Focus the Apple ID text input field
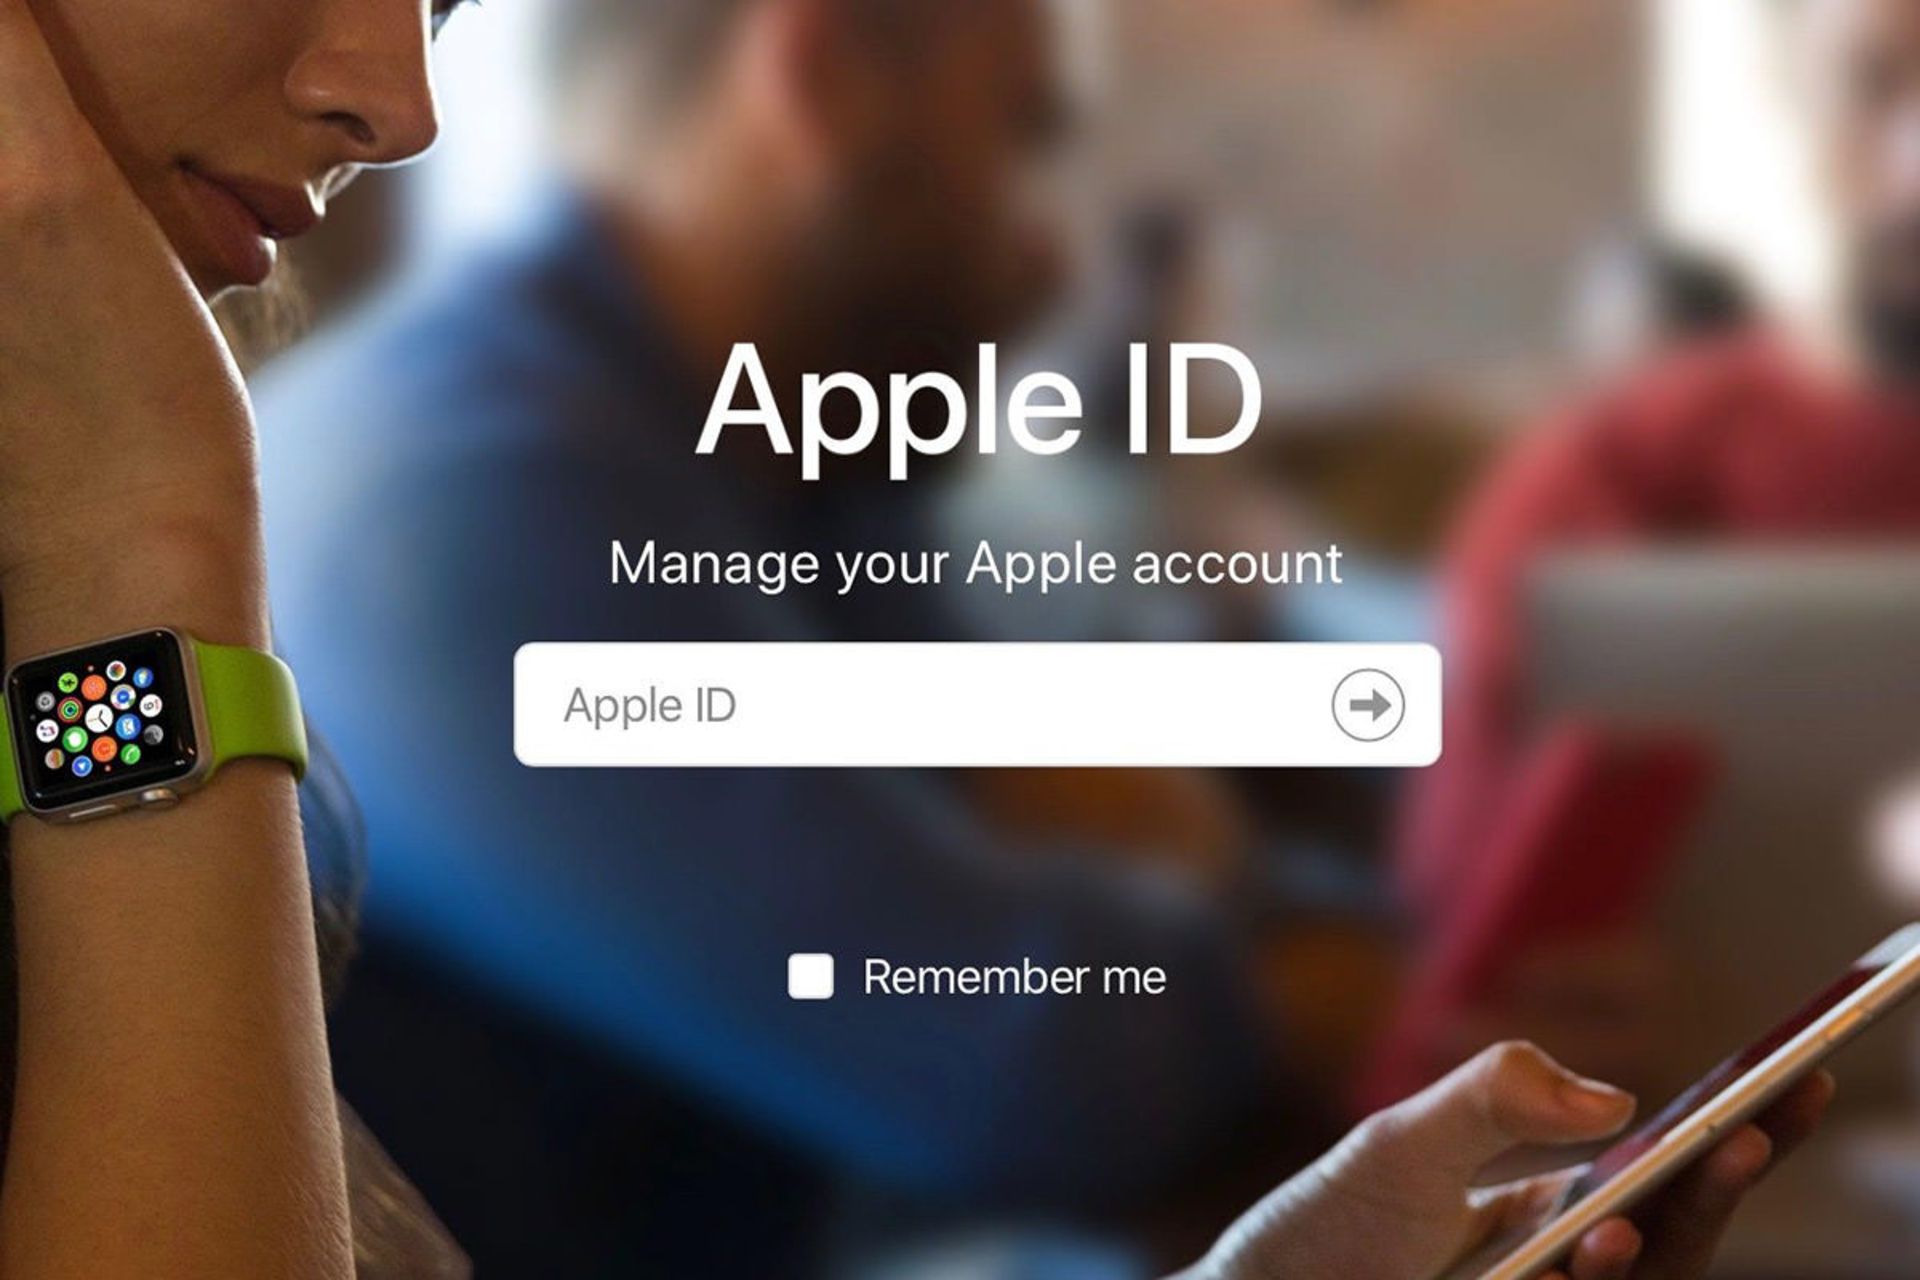The image size is (1920, 1280). 977,705
